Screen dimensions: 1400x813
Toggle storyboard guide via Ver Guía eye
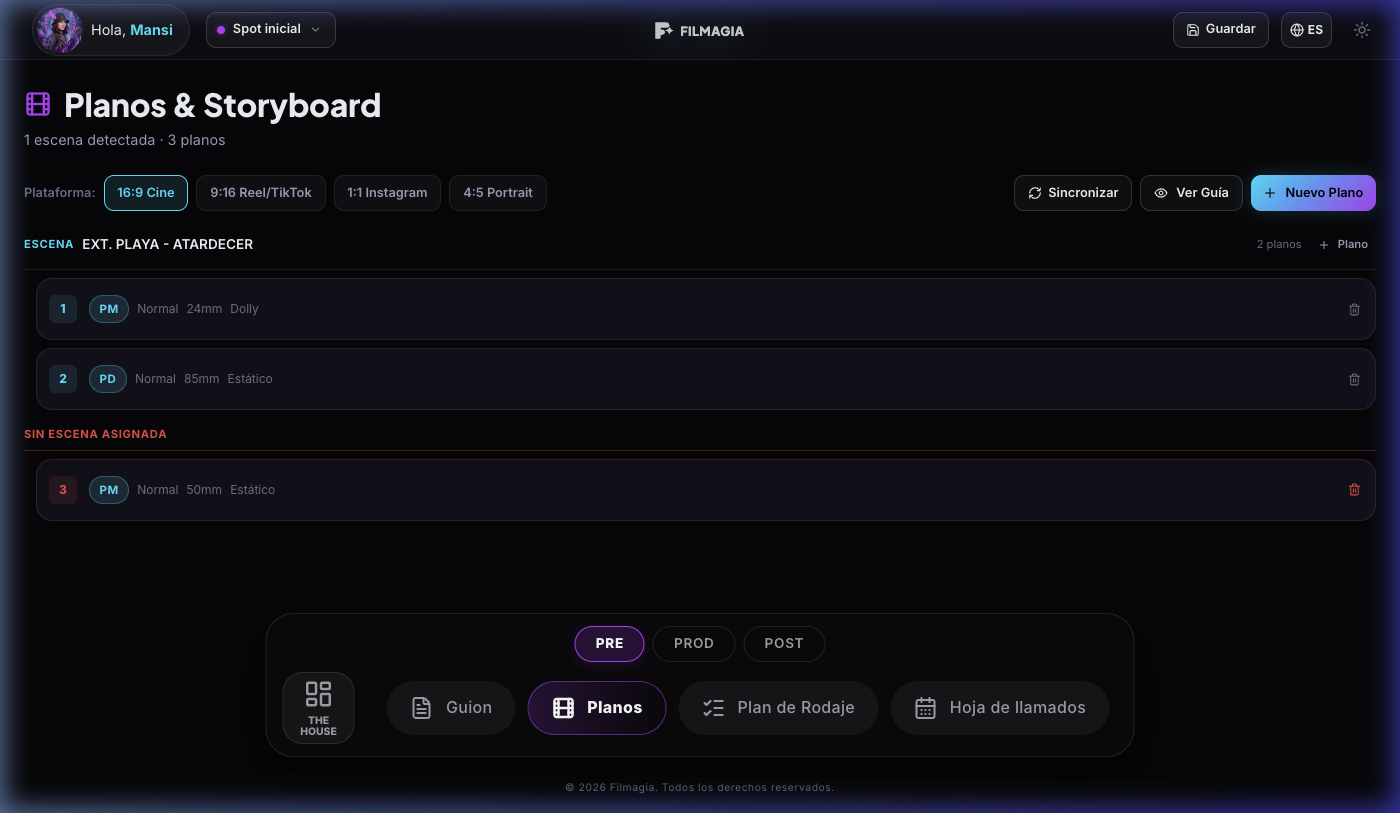[x=1160, y=192]
